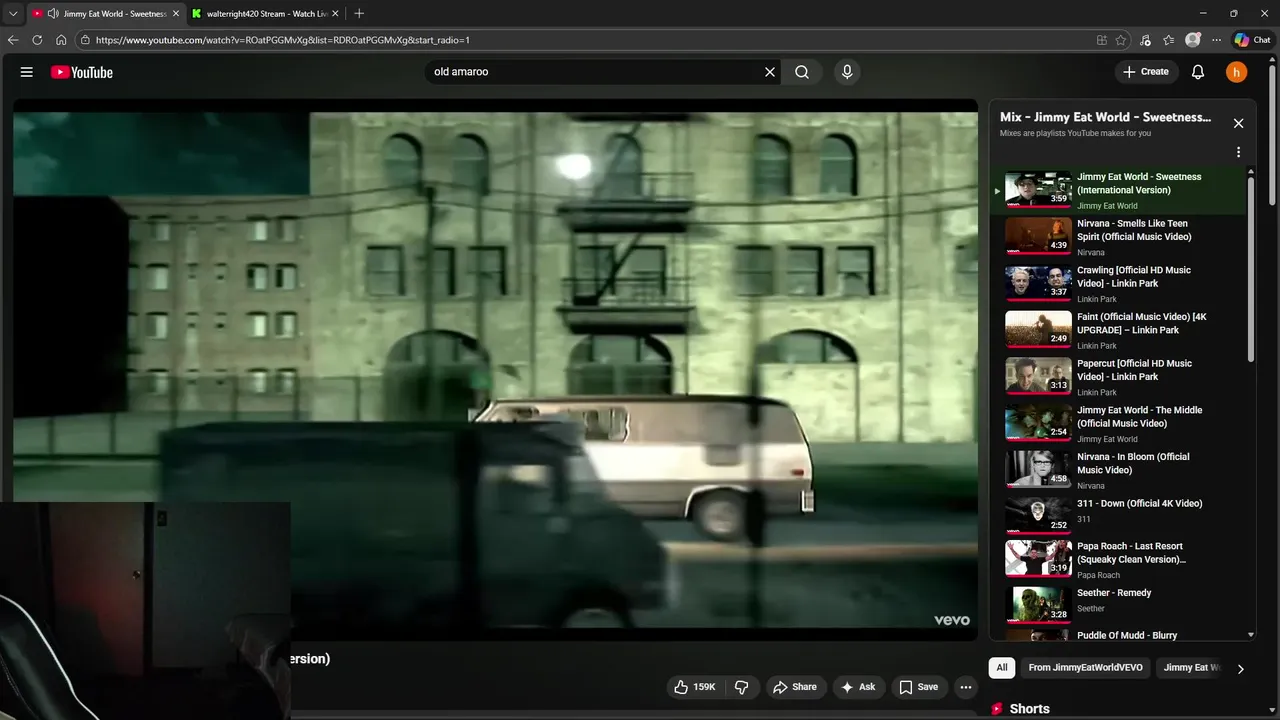
Task: Close the Jimmy Eat World tab
Action: (175, 14)
